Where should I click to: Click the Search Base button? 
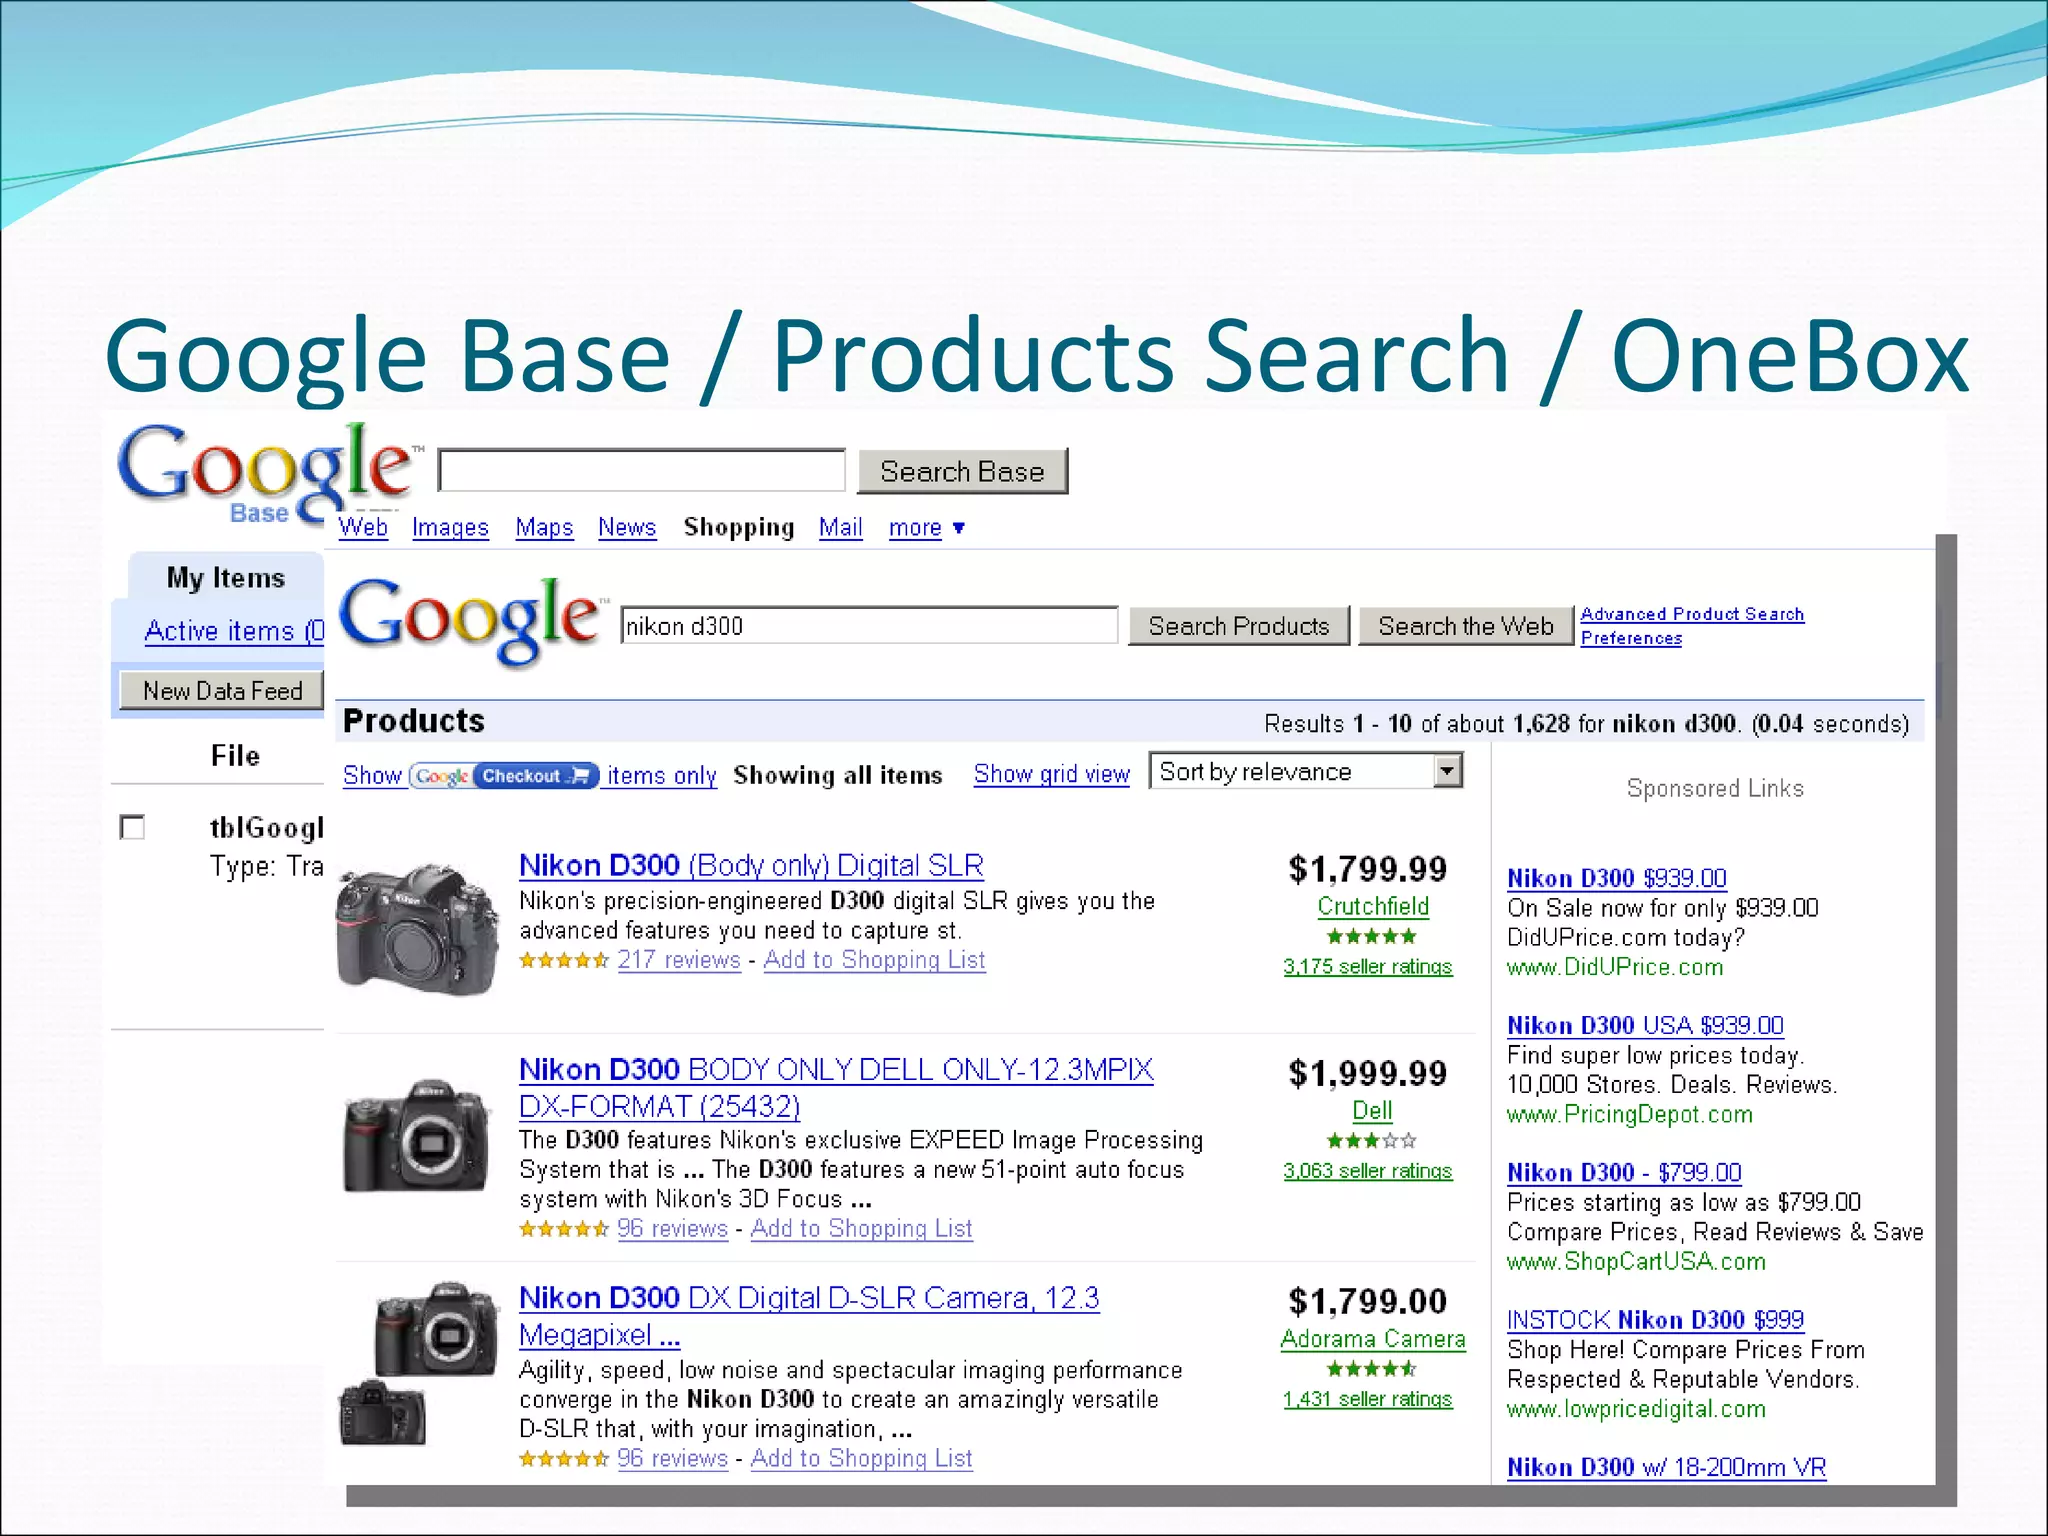point(962,471)
